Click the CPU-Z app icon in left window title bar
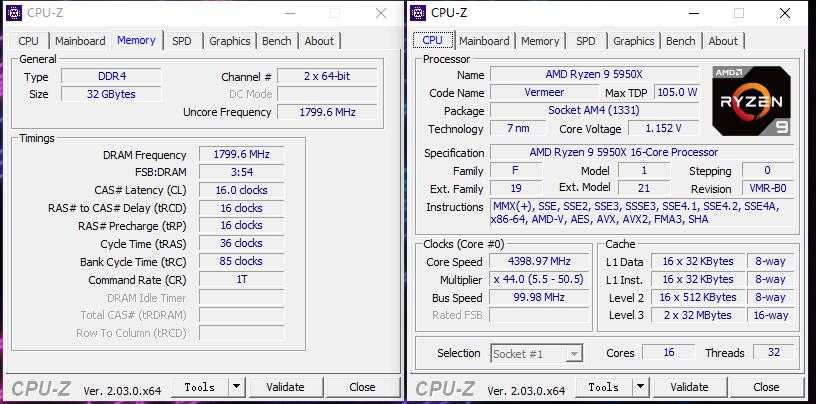The width and height of the screenshot is (816, 404). tap(14, 13)
